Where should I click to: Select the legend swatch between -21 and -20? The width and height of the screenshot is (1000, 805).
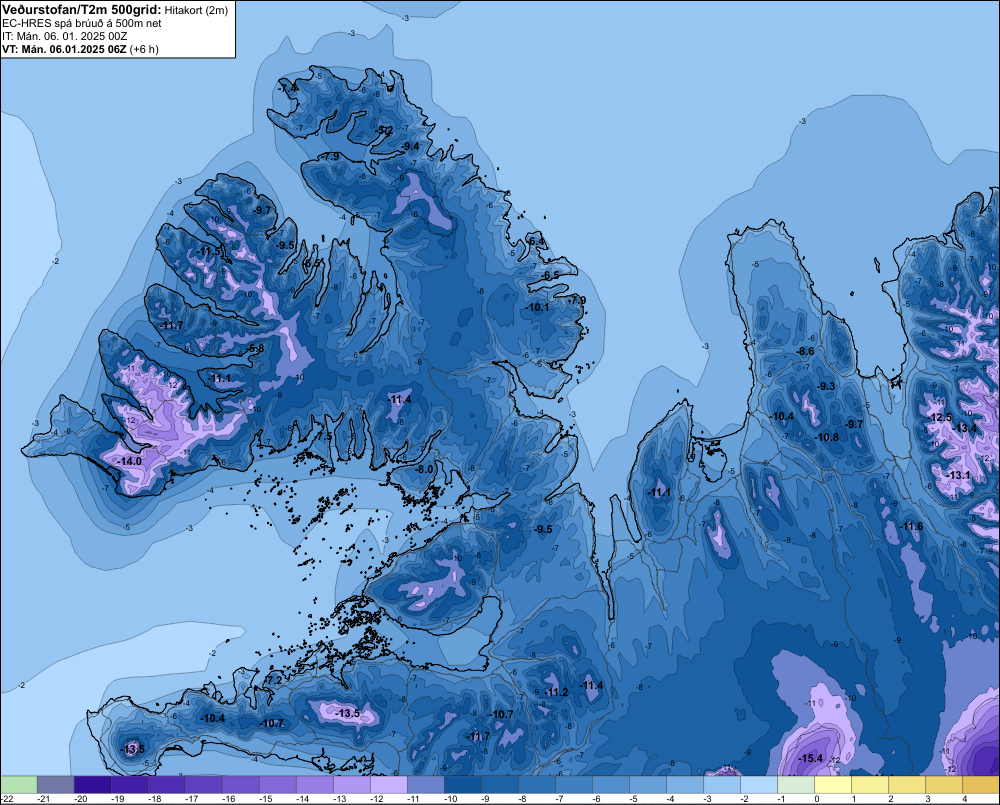[x=55, y=785]
